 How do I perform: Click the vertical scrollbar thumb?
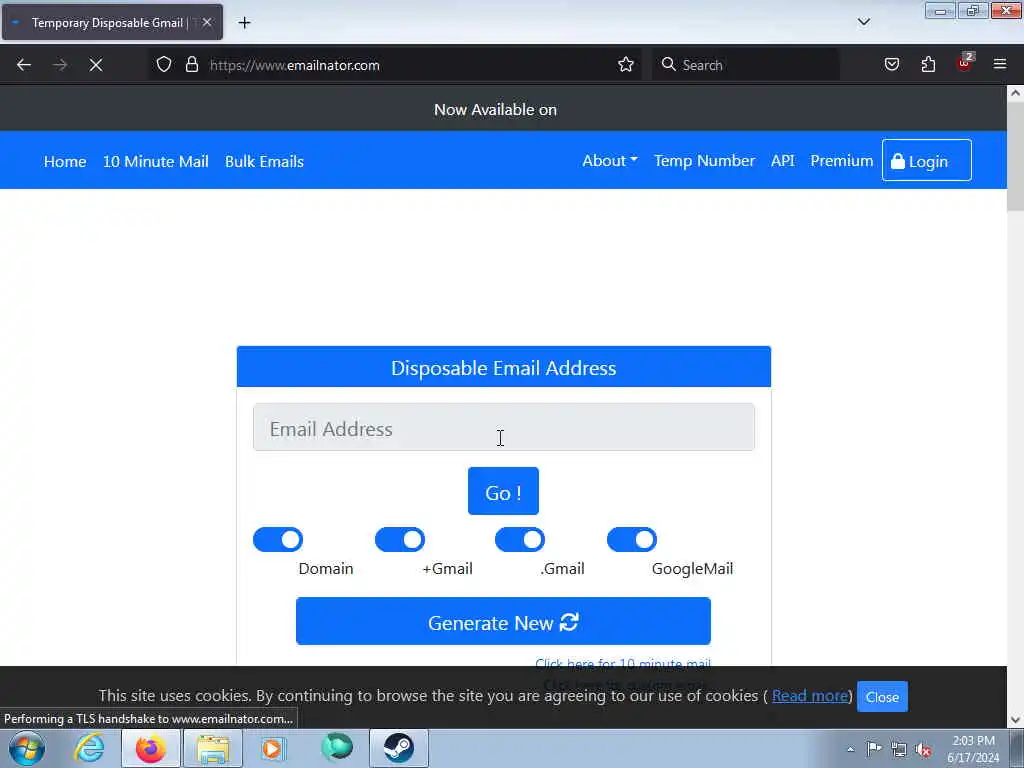coord(1015,157)
